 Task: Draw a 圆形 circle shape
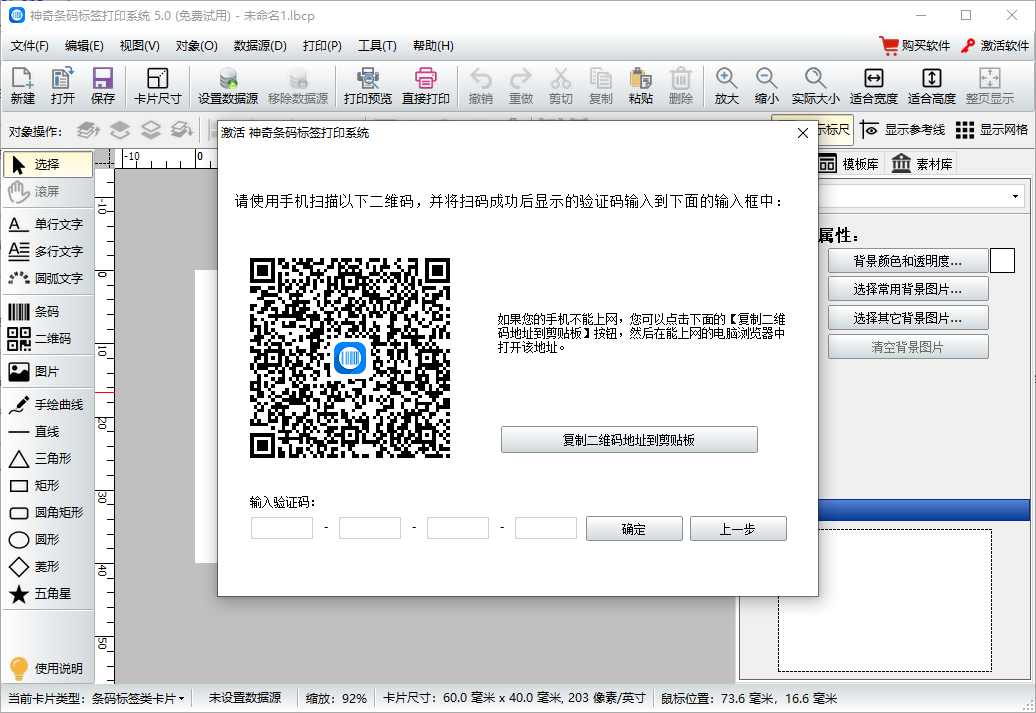(x=48, y=541)
